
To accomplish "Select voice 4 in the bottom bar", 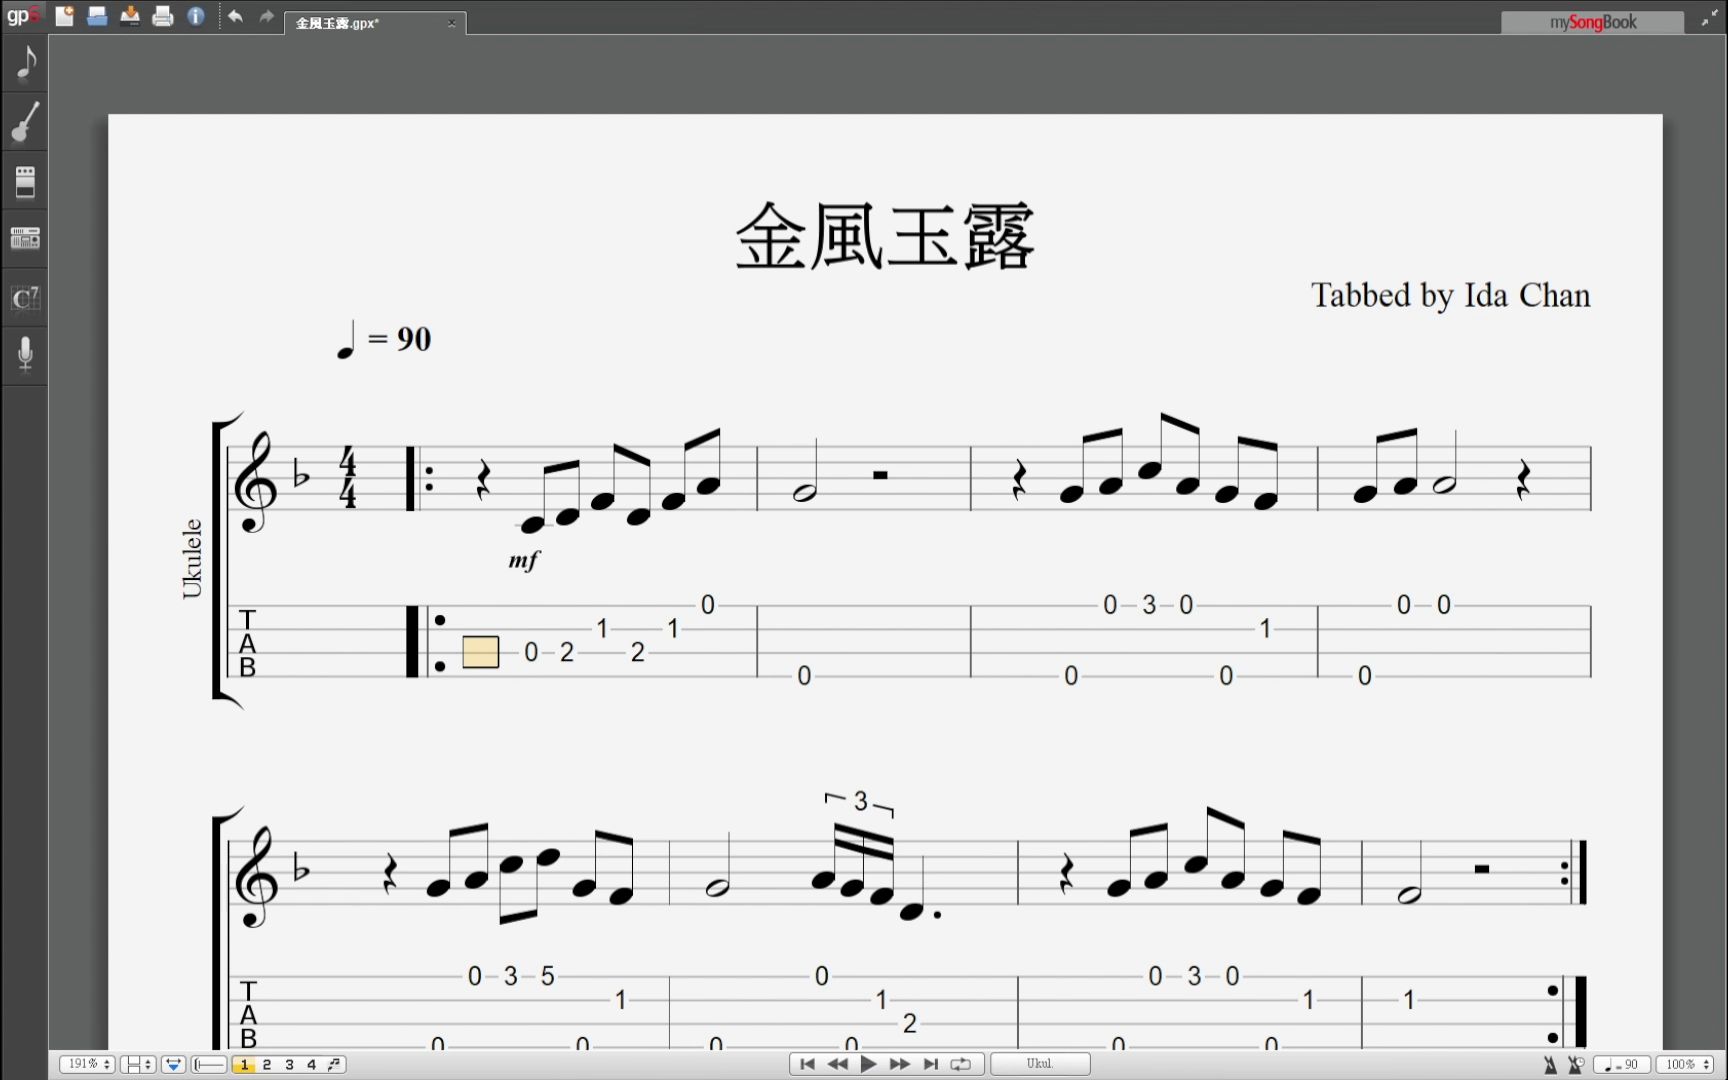I will point(311,1064).
